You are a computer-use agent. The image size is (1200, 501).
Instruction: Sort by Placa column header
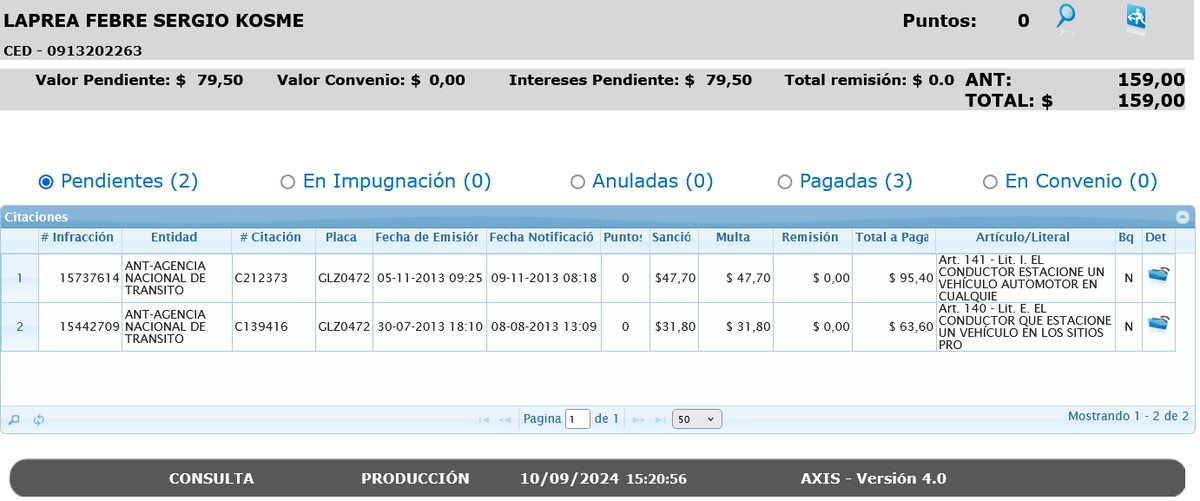coord(342,238)
